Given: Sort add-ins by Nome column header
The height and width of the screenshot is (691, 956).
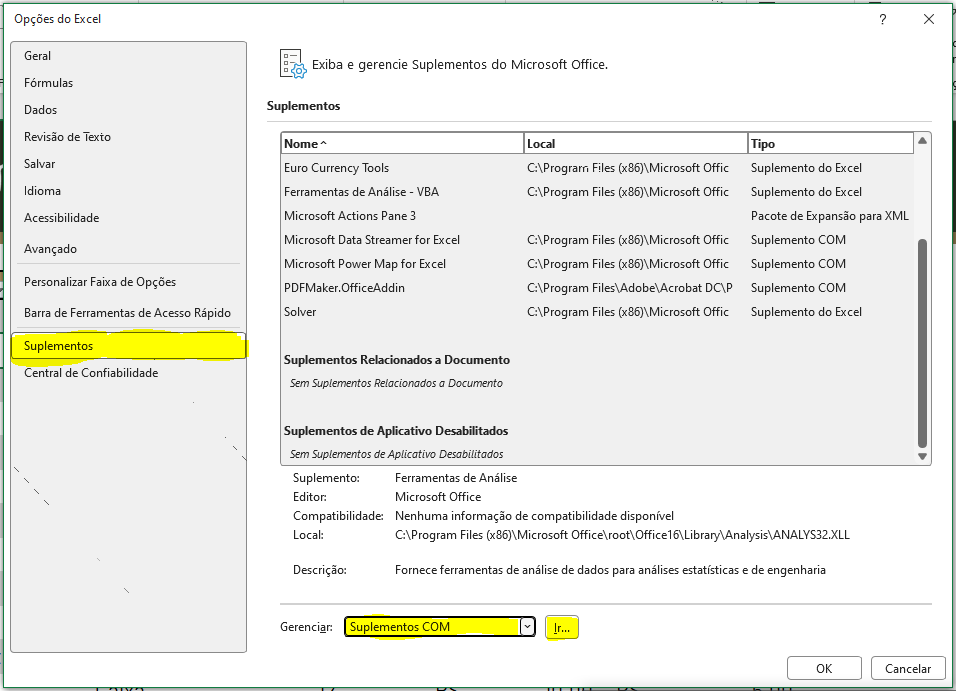Looking at the screenshot, I should (x=402, y=143).
